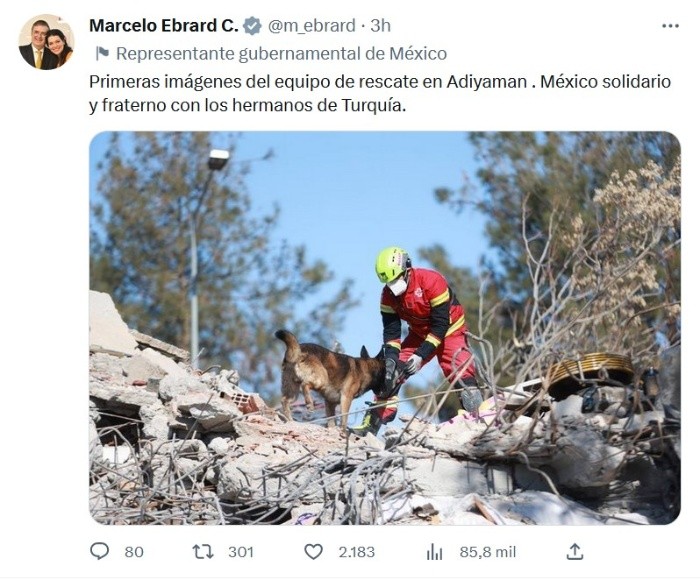This screenshot has height=580, width=700.
Task: Click the 301 retweets count
Action: pyautogui.click(x=241, y=552)
